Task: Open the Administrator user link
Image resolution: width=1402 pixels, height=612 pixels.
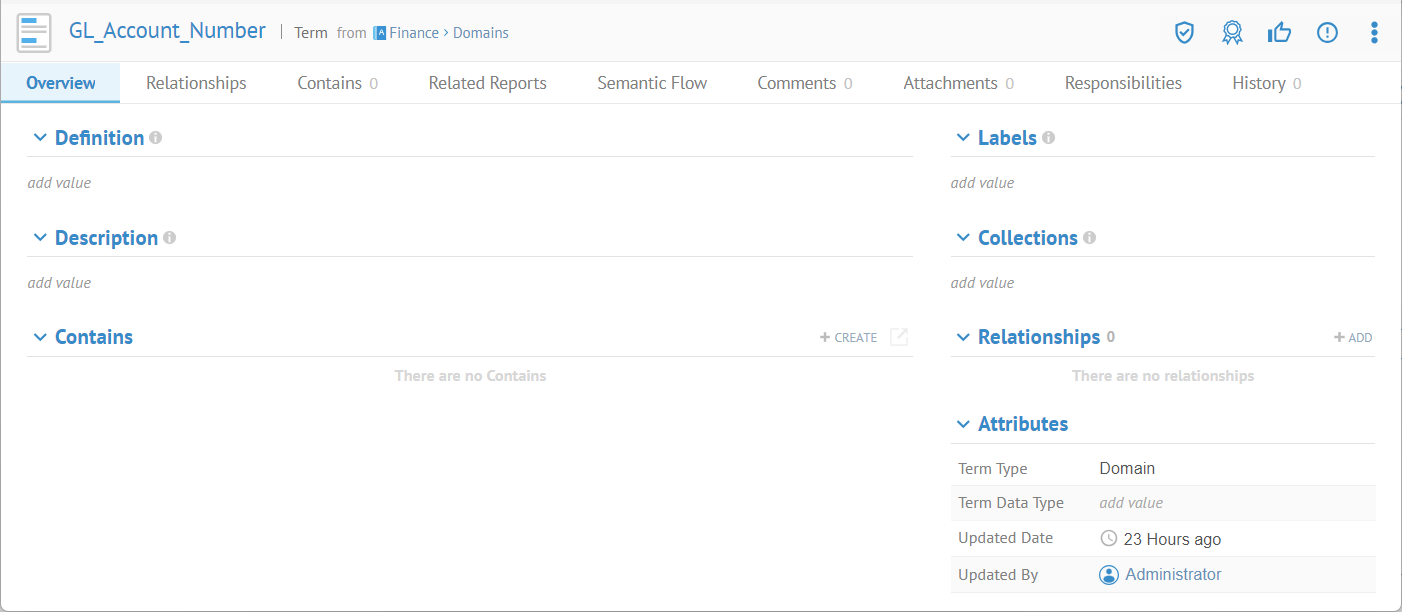Action: [x=1172, y=575]
